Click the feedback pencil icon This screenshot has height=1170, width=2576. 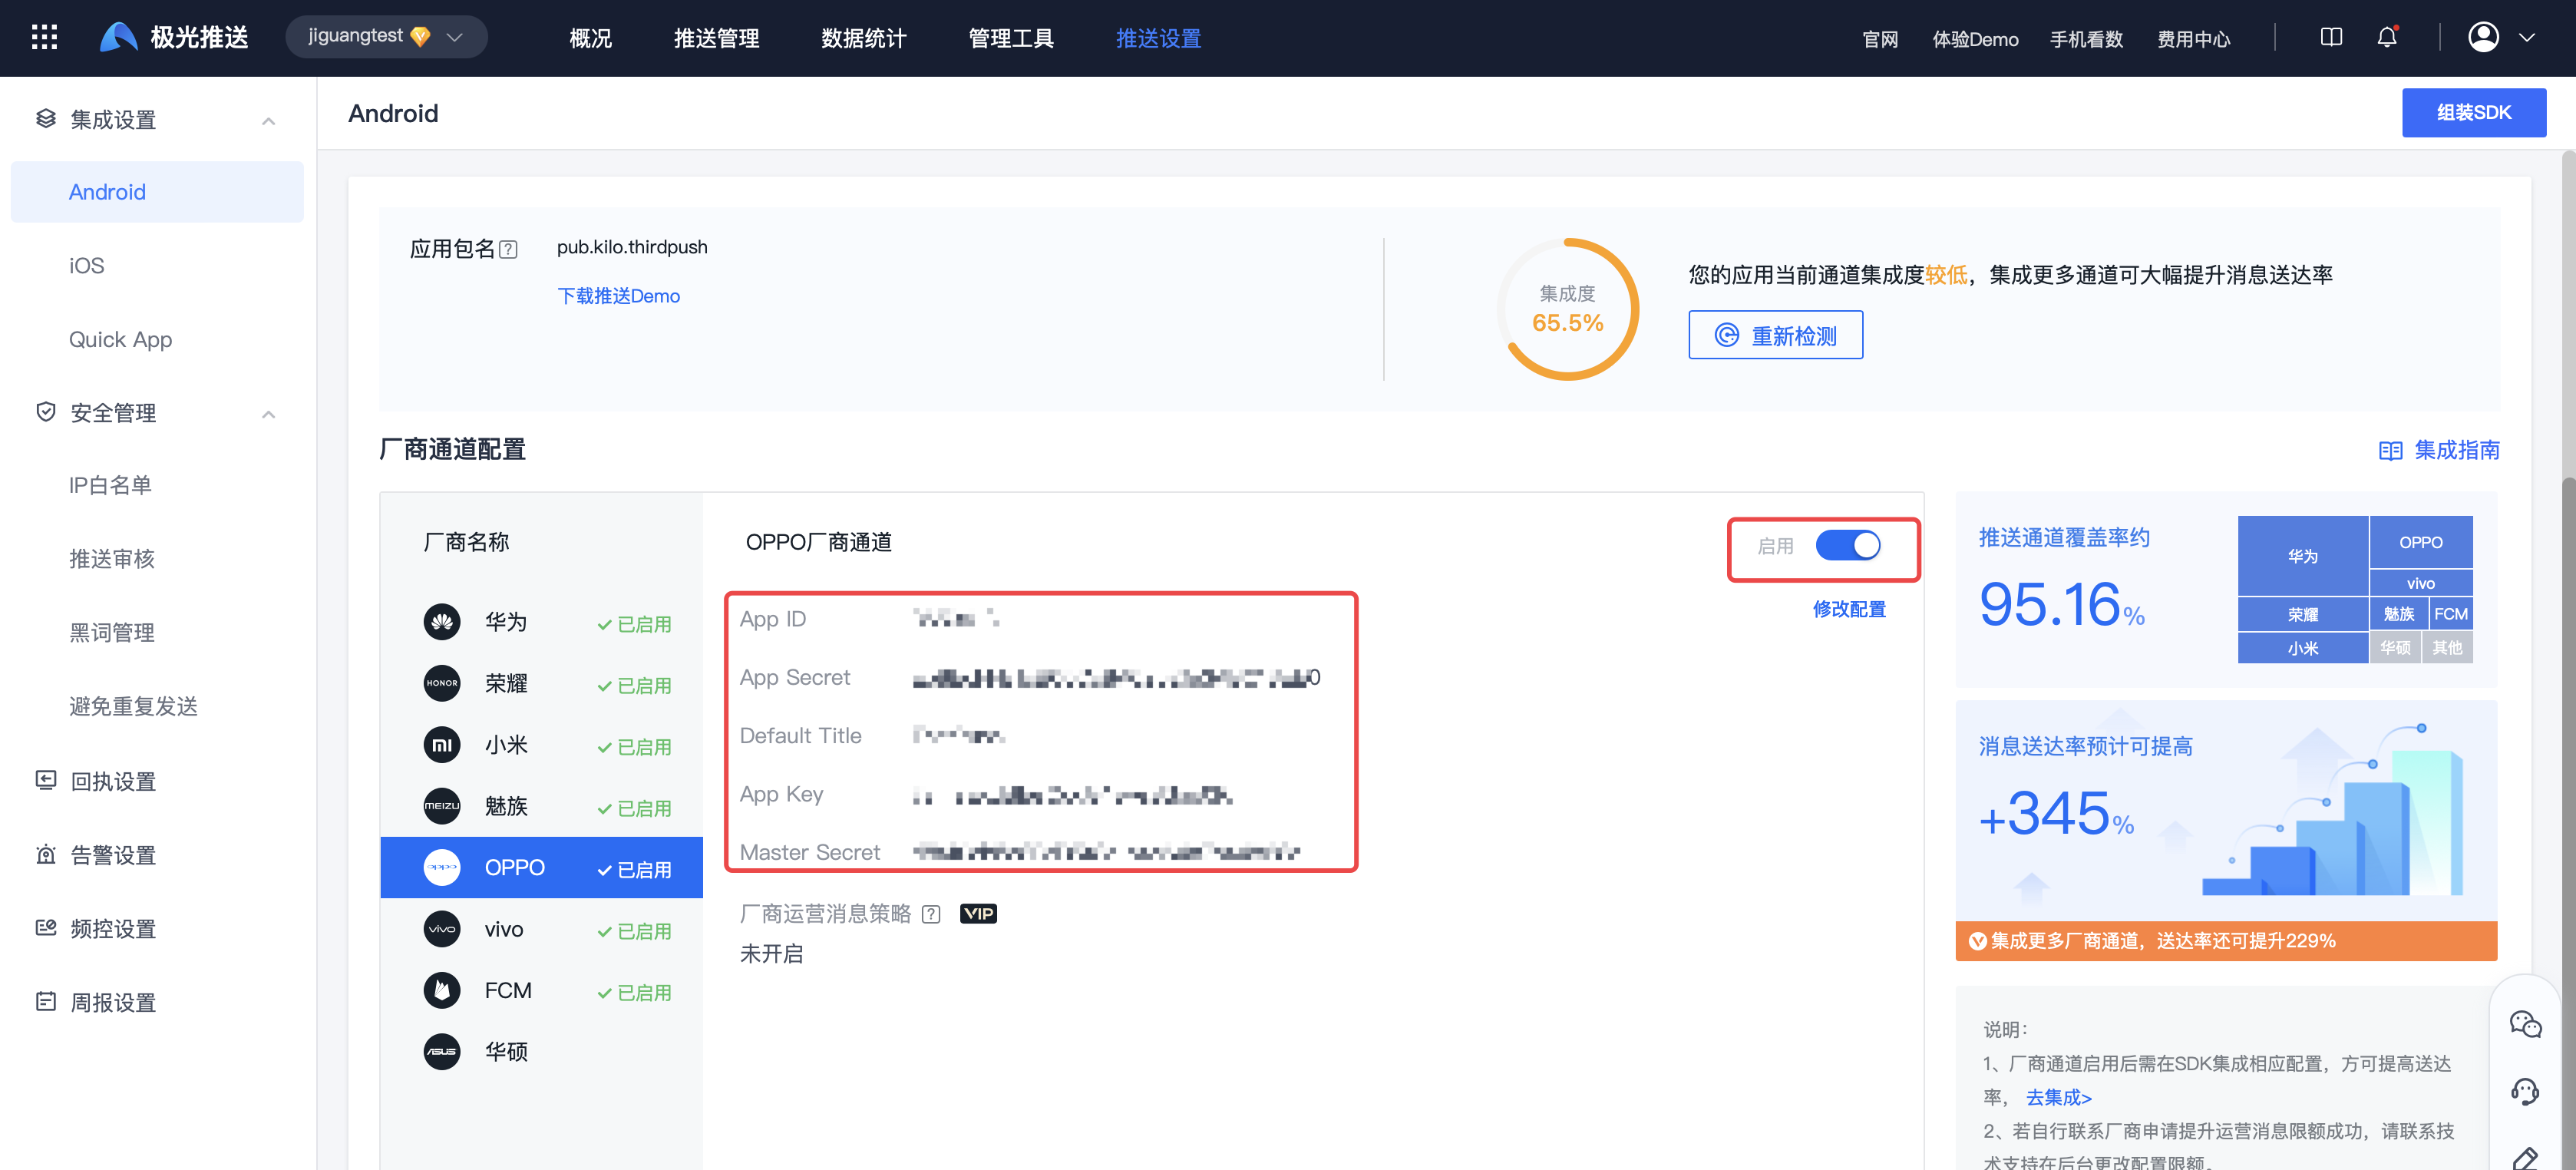click(x=2525, y=1158)
